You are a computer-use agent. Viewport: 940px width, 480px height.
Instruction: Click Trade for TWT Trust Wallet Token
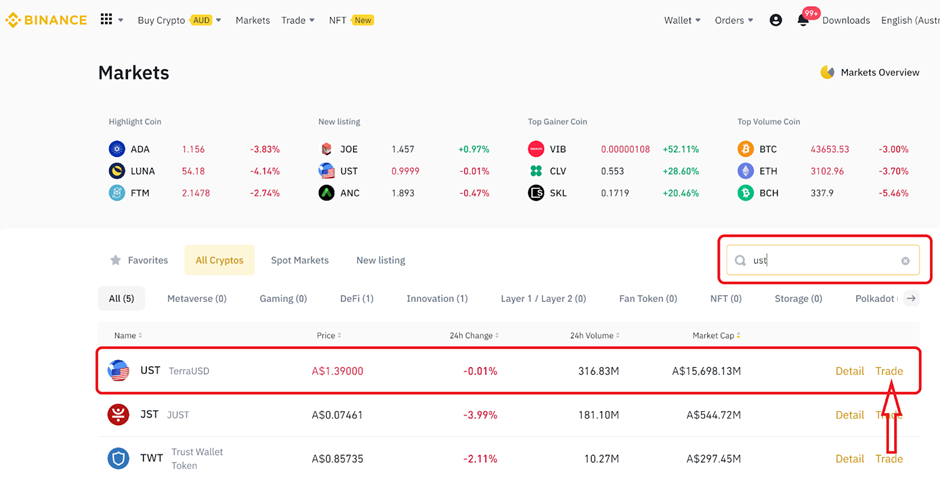point(889,458)
